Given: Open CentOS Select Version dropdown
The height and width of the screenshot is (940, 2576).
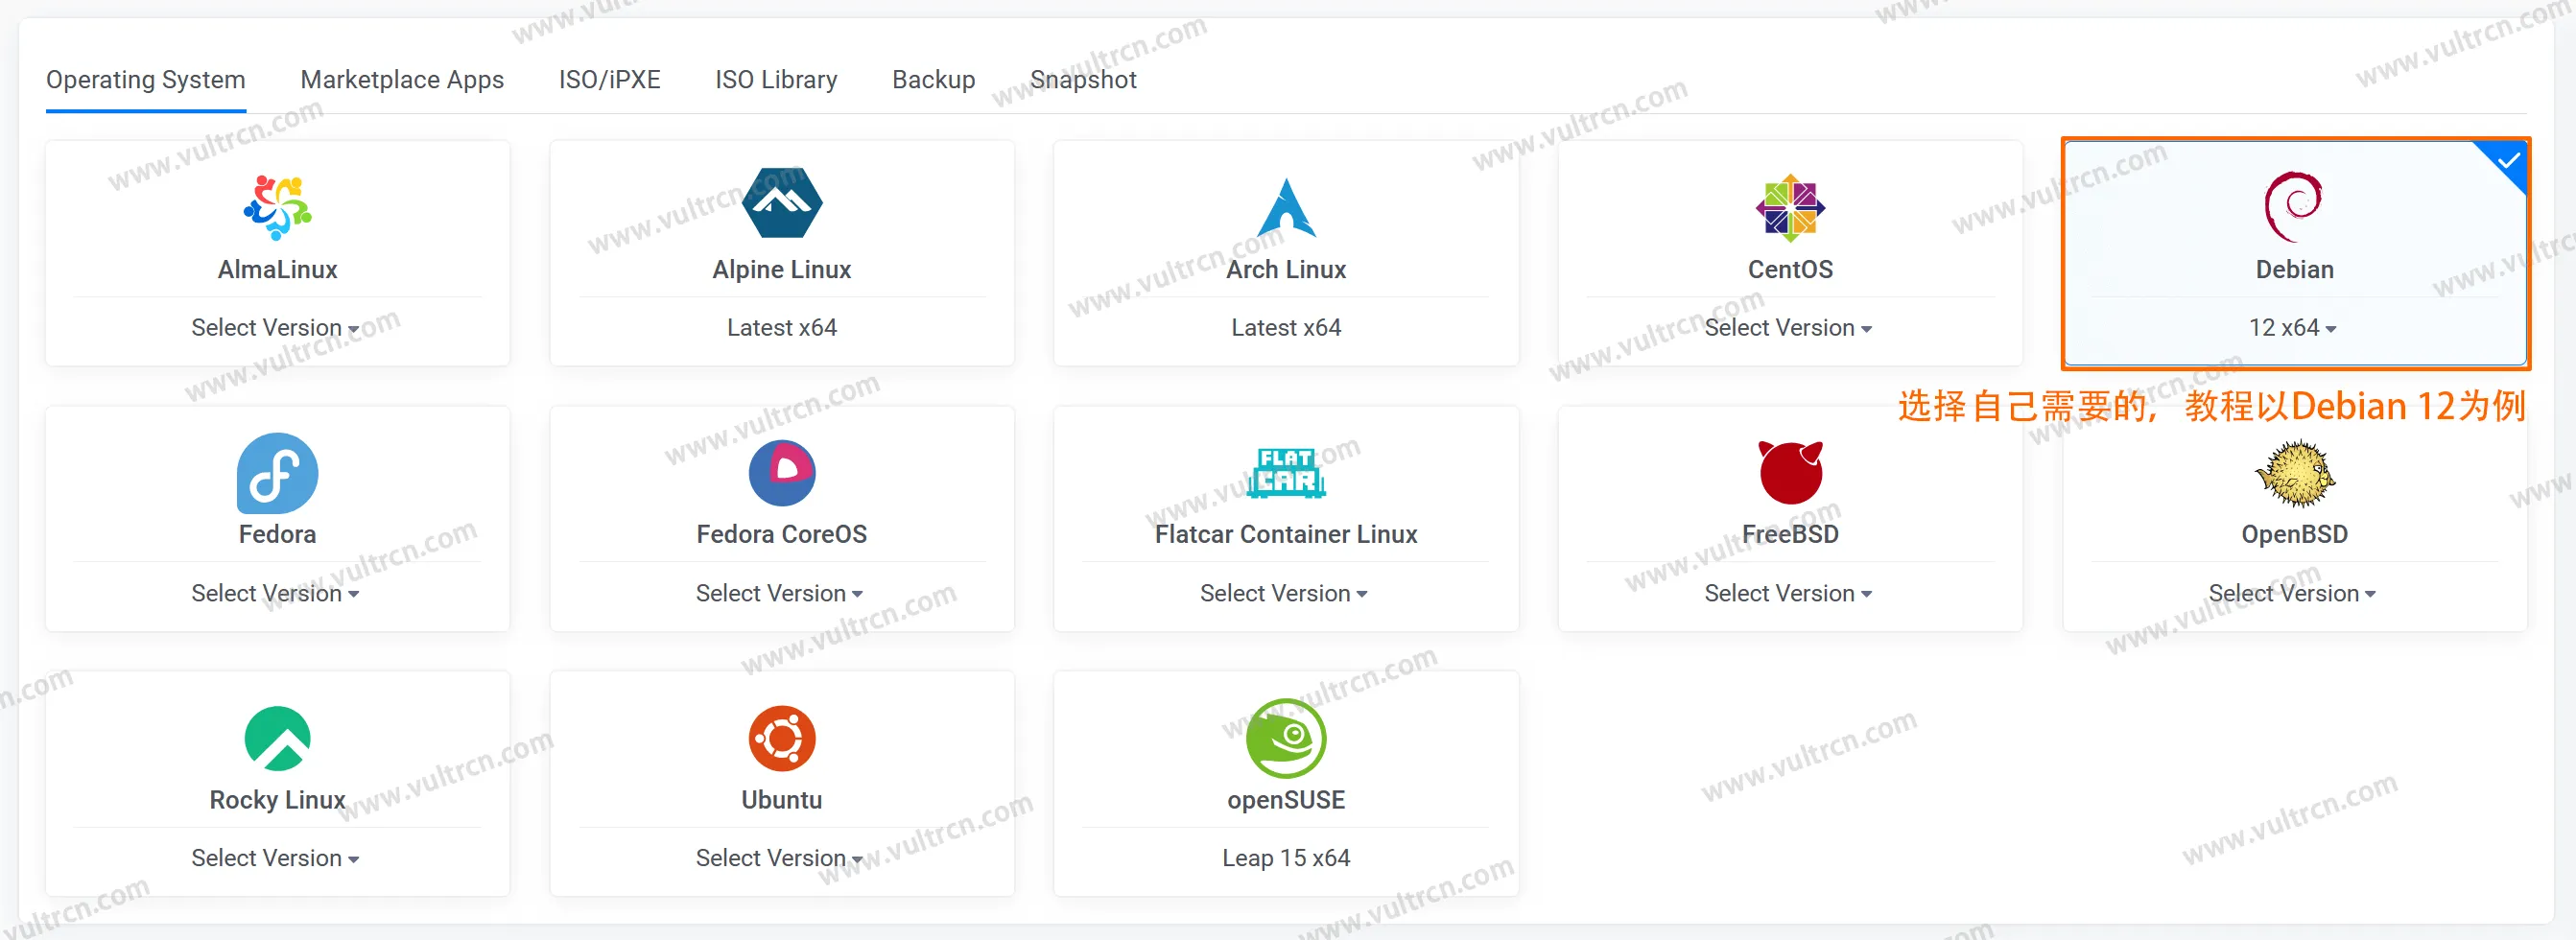Looking at the screenshot, I should click(1788, 328).
